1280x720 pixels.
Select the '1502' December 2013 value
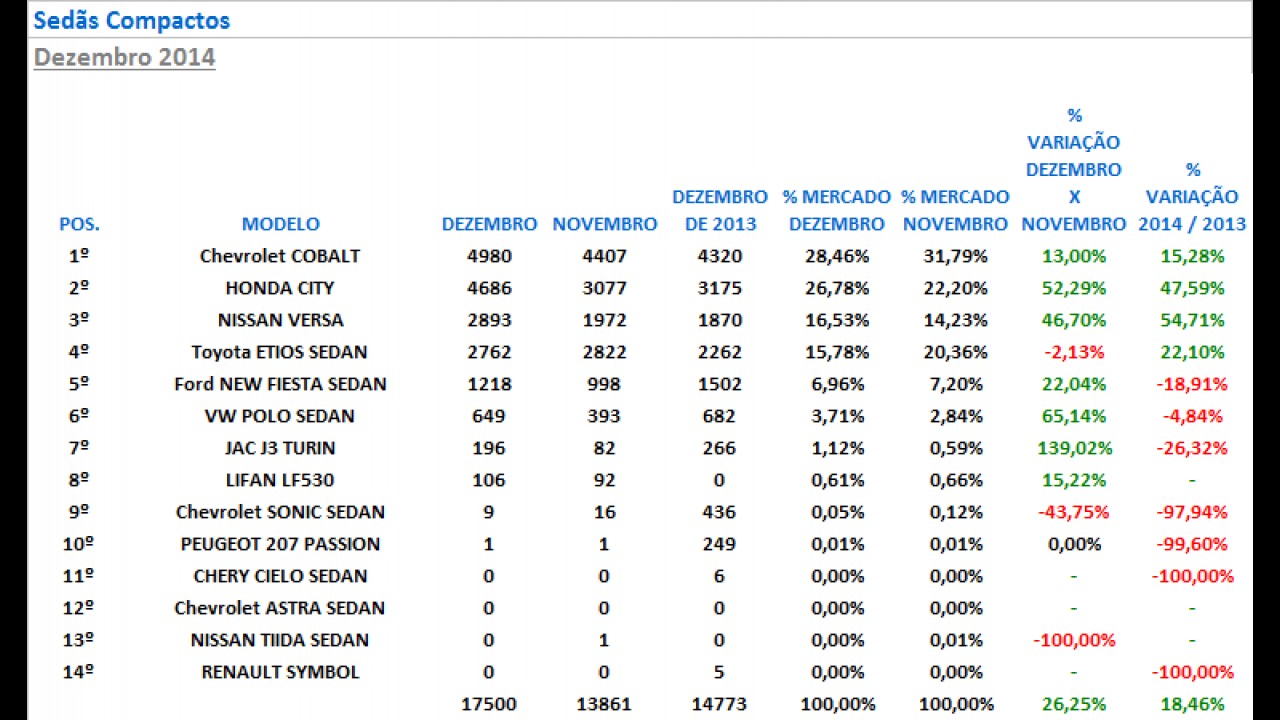(x=720, y=384)
